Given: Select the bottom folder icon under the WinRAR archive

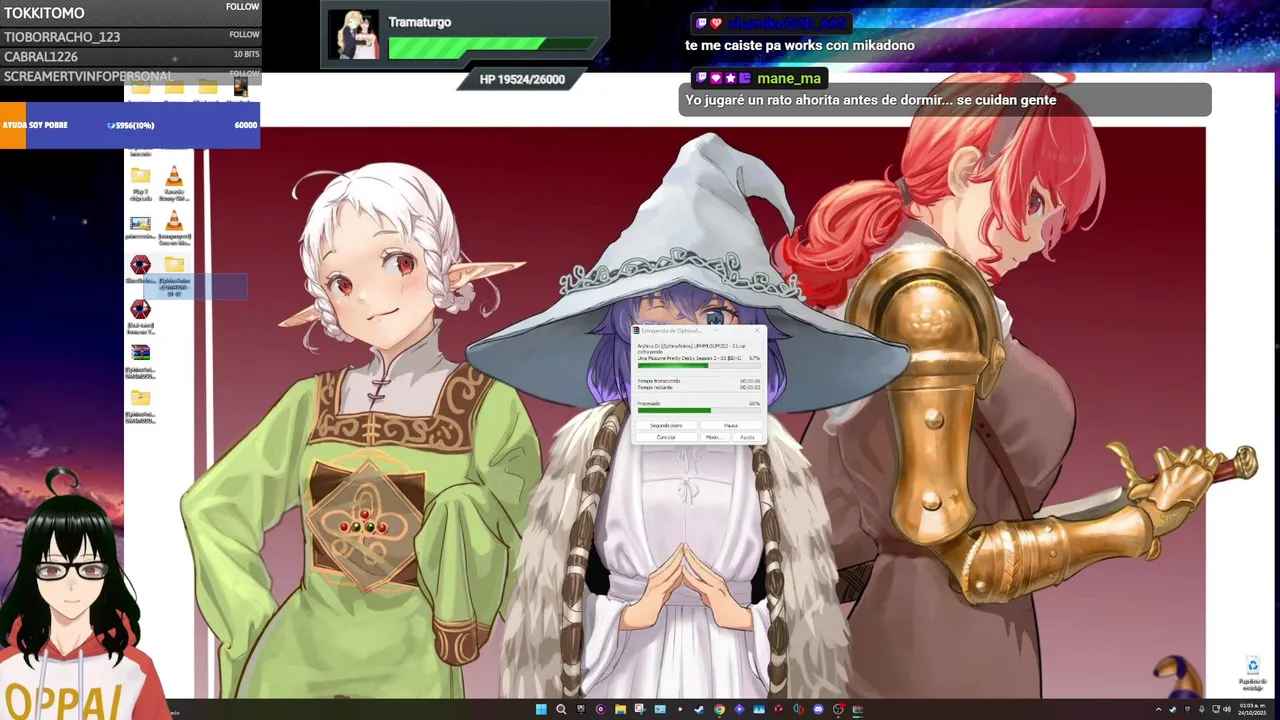Looking at the screenshot, I should [141, 397].
